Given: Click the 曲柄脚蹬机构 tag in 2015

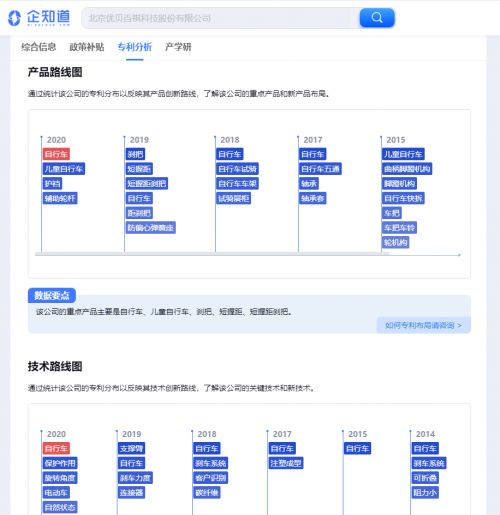Looking at the screenshot, I should [x=407, y=169].
